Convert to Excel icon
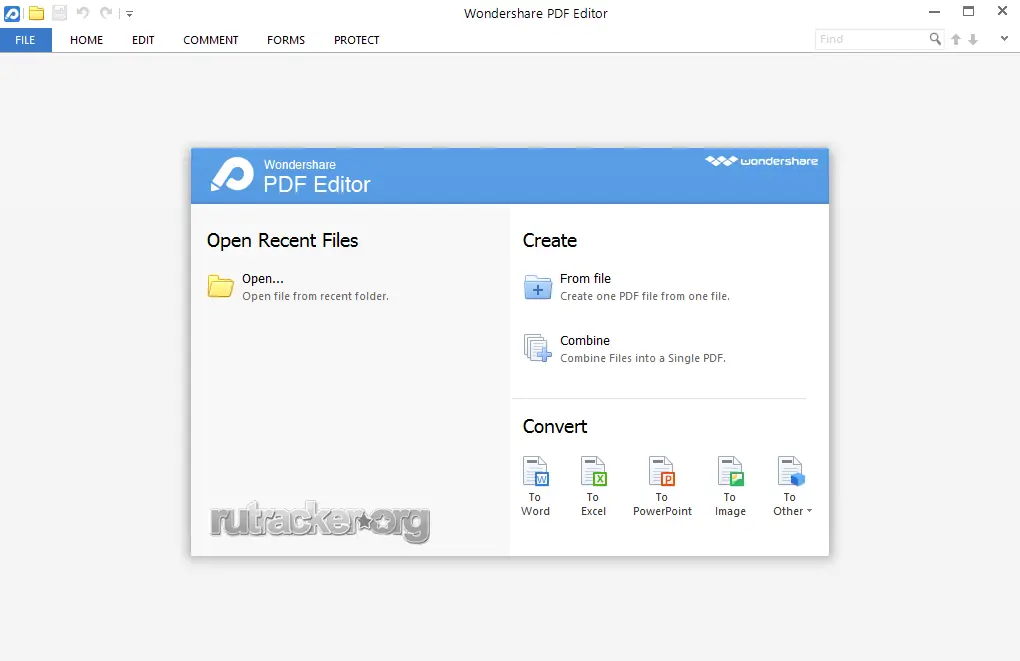The height and width of the screenshot is (661, 1020). point(593,471)
